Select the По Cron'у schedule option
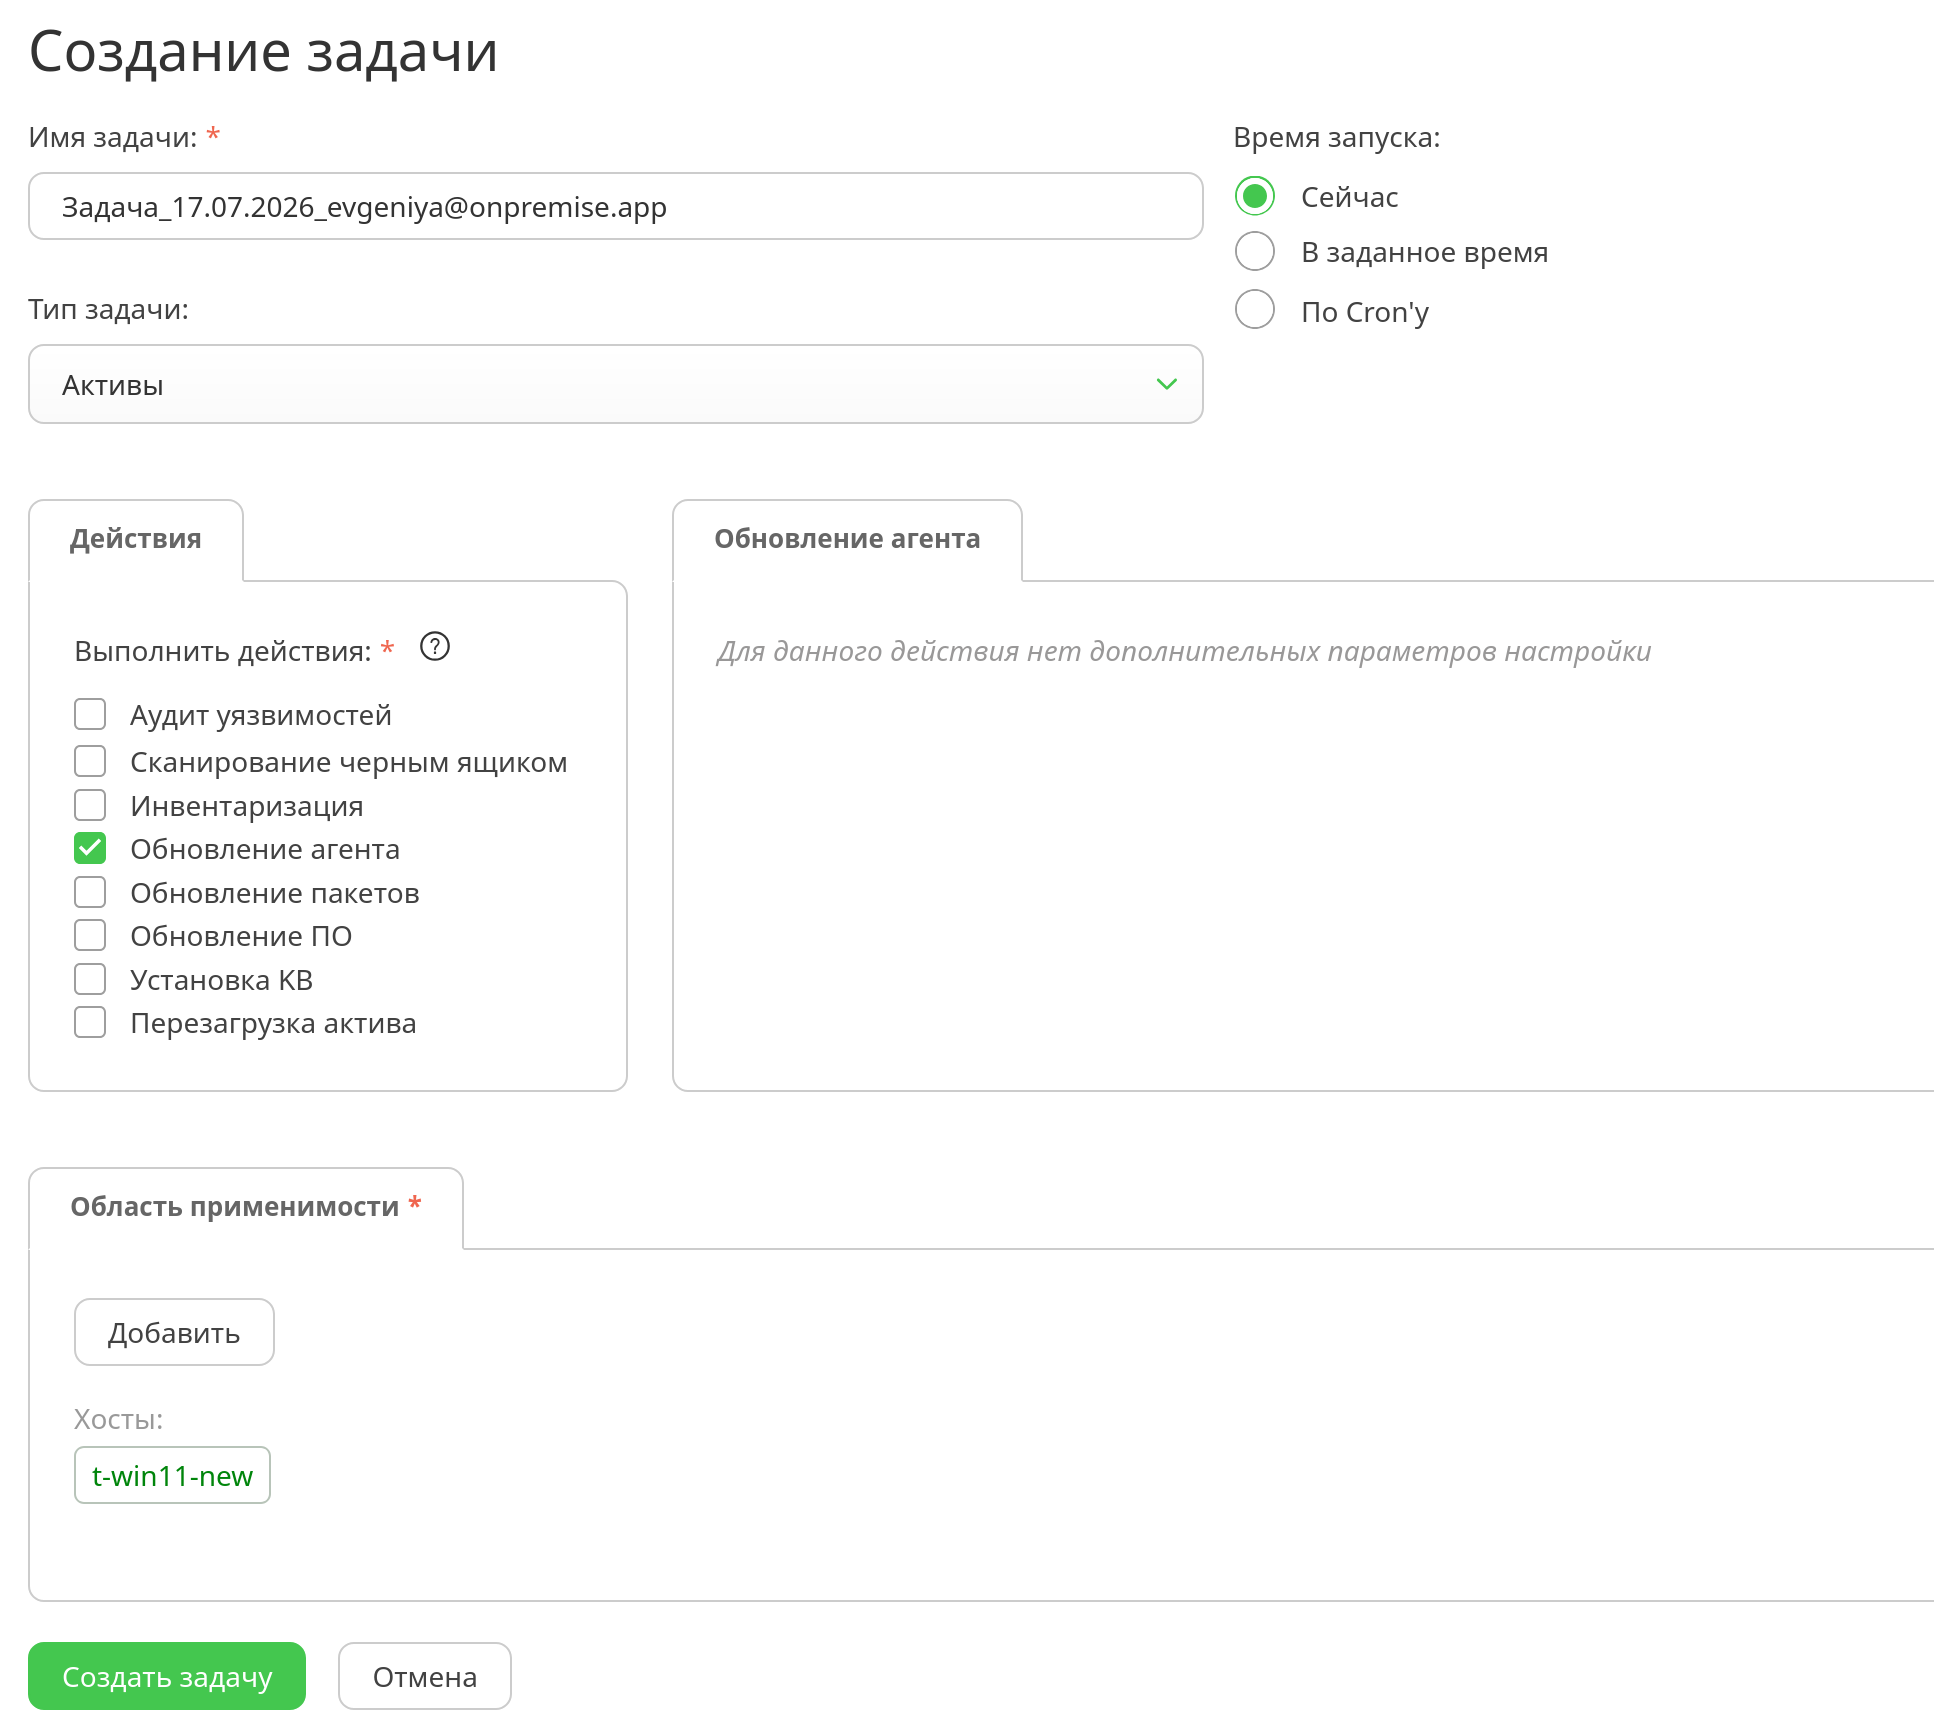1934x1734 pixels. (1255, 310)
